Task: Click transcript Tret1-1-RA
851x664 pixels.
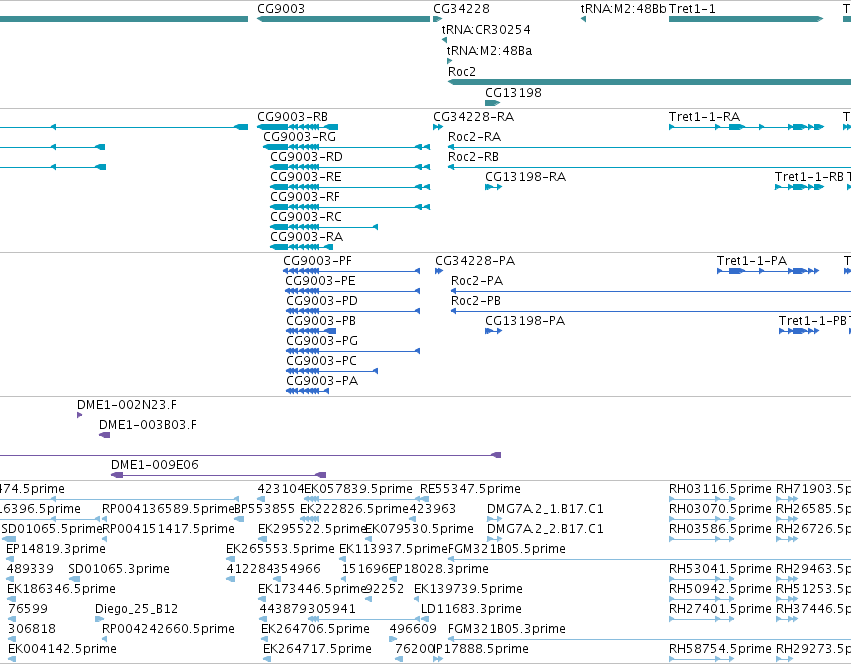Action: (704, 117)
